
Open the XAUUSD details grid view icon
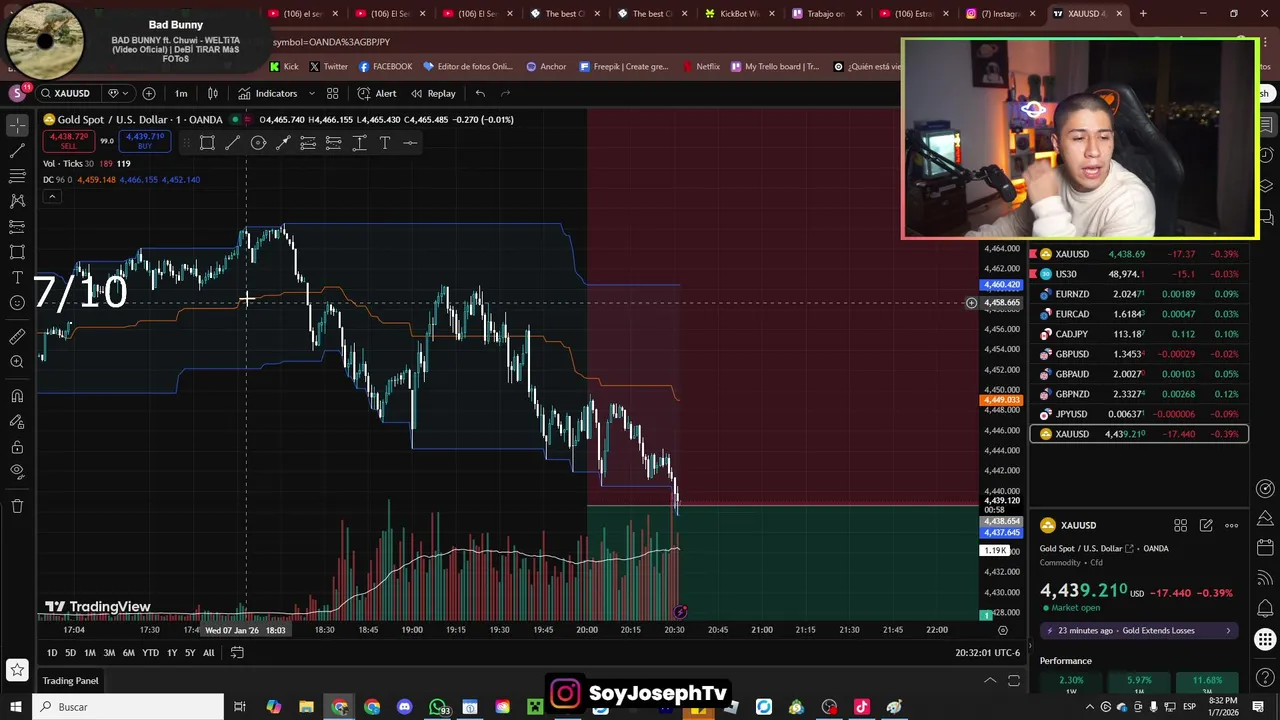1180,525
